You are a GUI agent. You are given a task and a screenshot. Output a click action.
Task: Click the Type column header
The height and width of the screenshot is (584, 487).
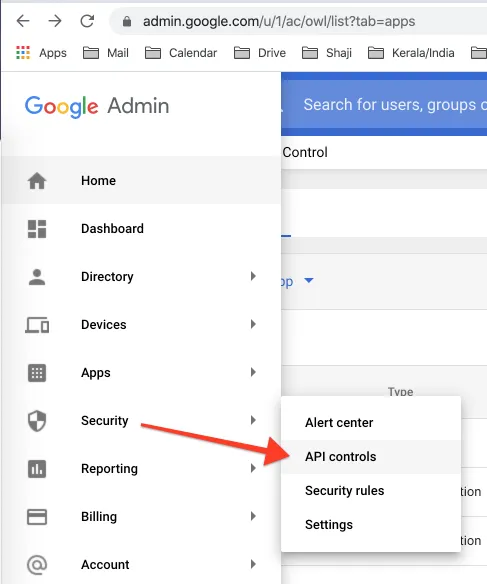tap(400, 392)
